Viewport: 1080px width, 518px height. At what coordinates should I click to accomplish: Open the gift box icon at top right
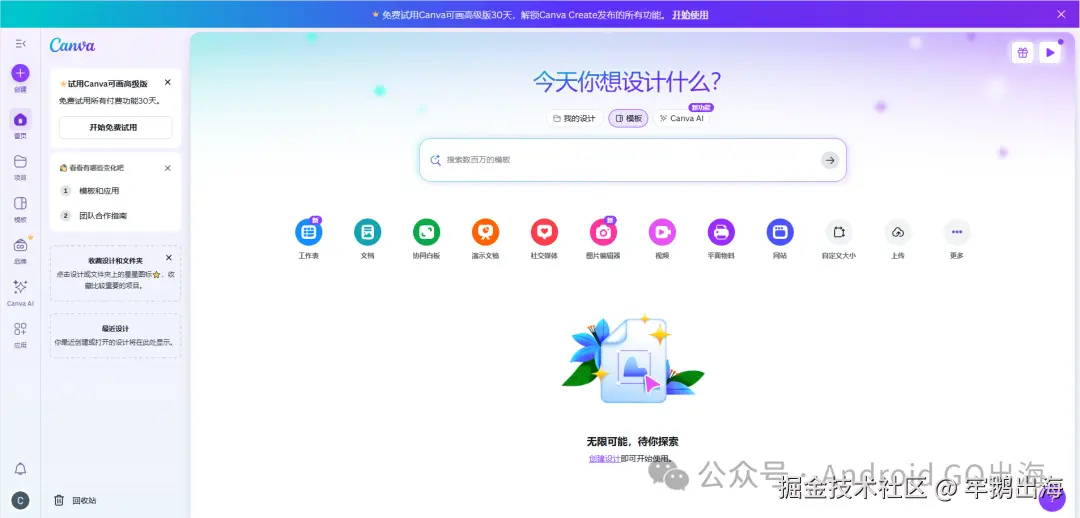click(x=1022, y=52)
